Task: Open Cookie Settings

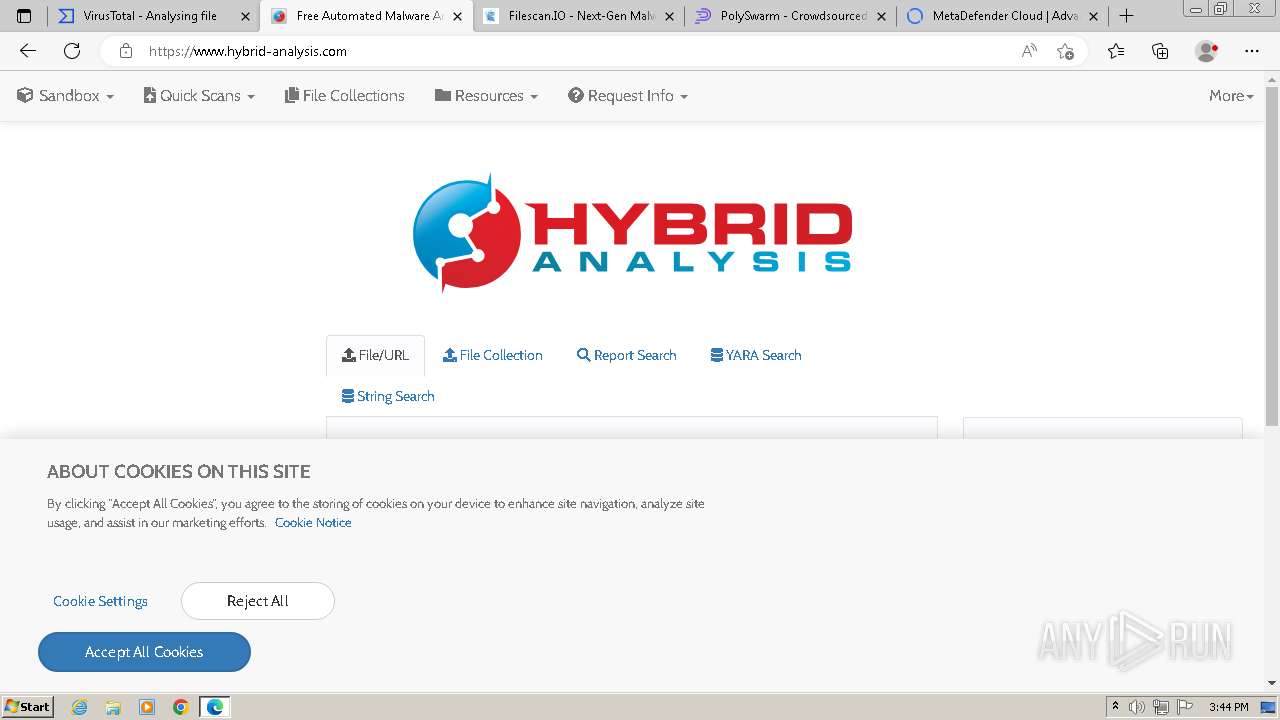Action: (x=100, y=601)
